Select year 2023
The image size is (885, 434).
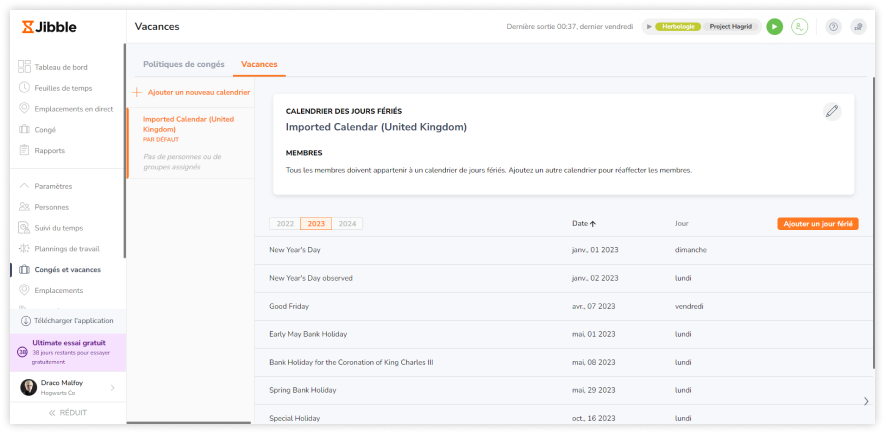click(316, 223)
